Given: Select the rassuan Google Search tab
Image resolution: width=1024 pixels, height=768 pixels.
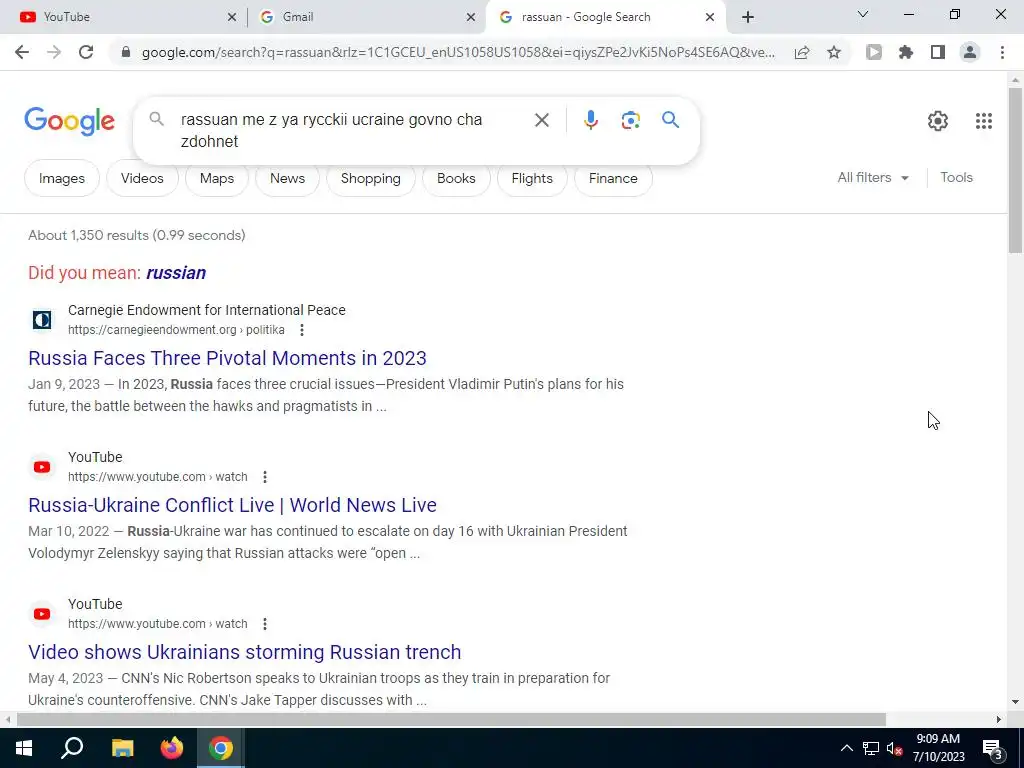Looking at the screenshot, I should [x=606, y=18].
